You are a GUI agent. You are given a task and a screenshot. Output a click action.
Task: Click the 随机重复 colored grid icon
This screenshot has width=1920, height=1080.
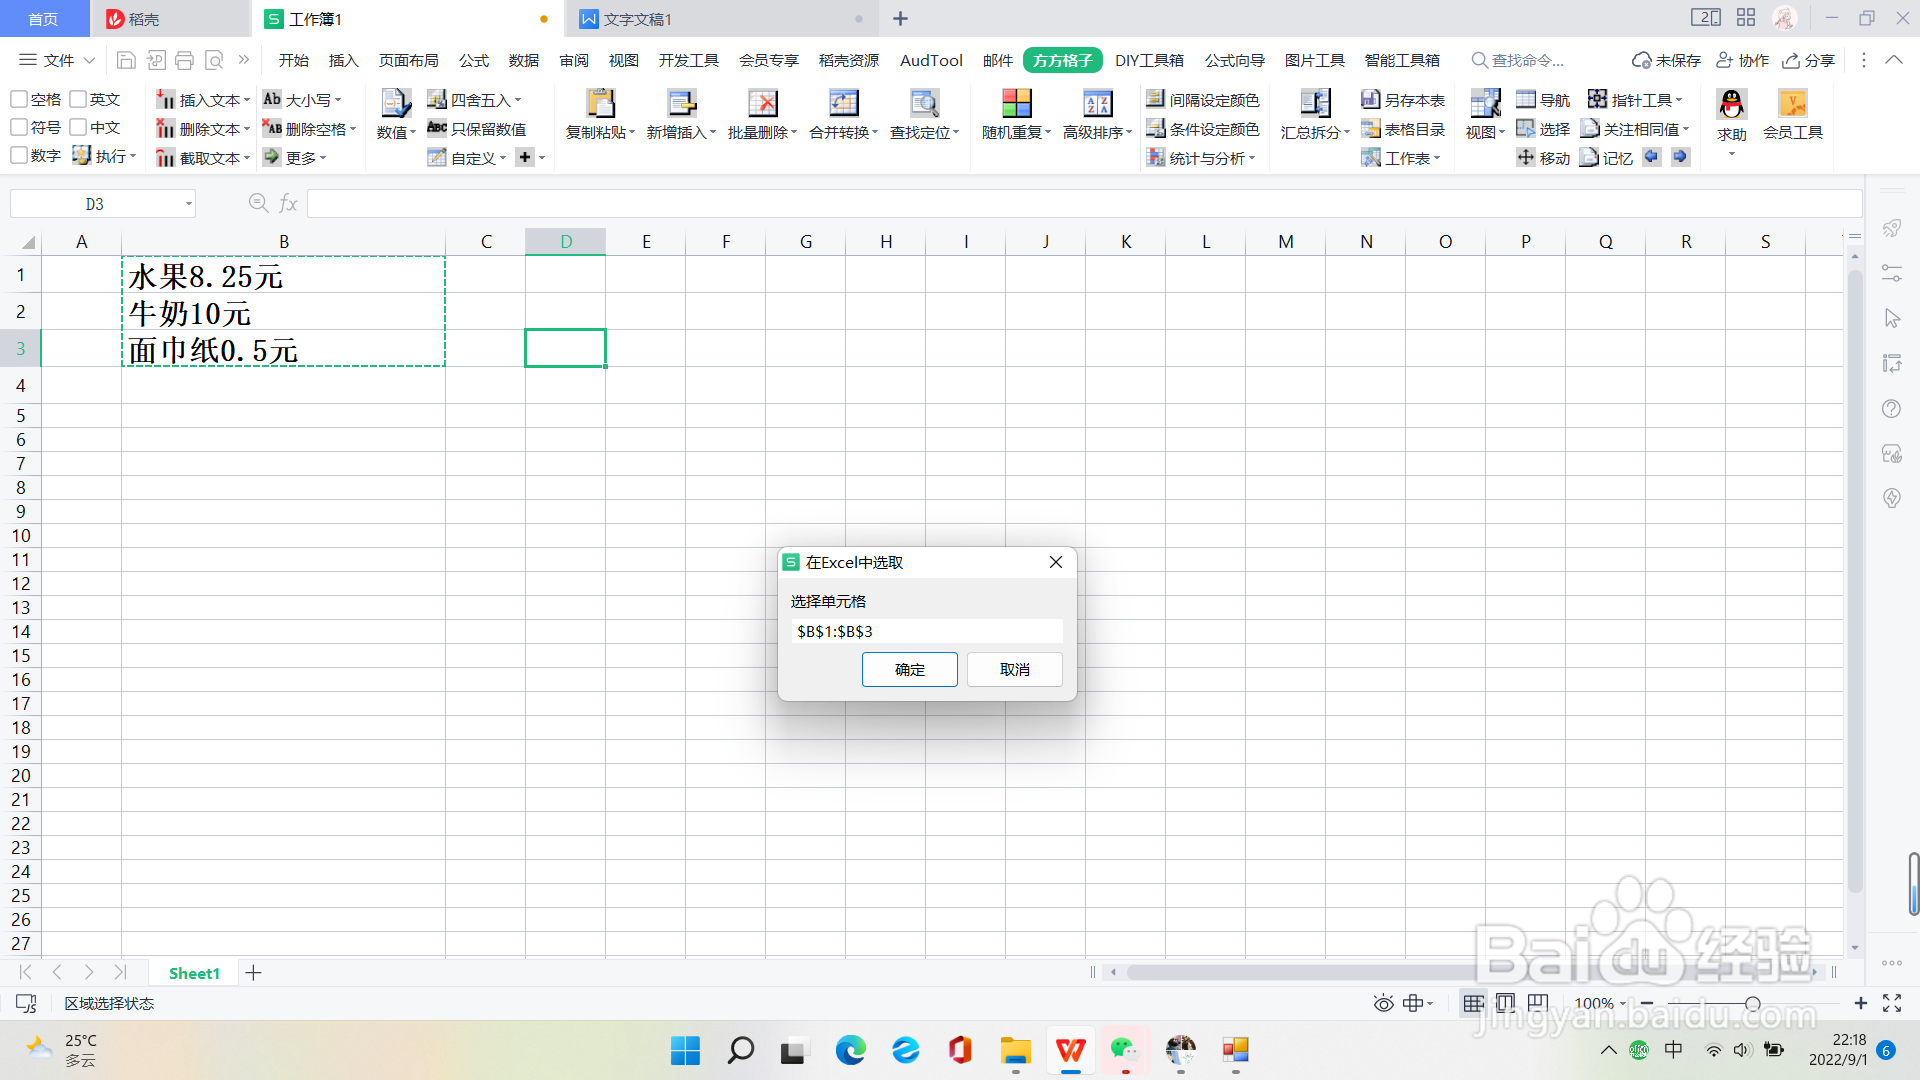1016,103
